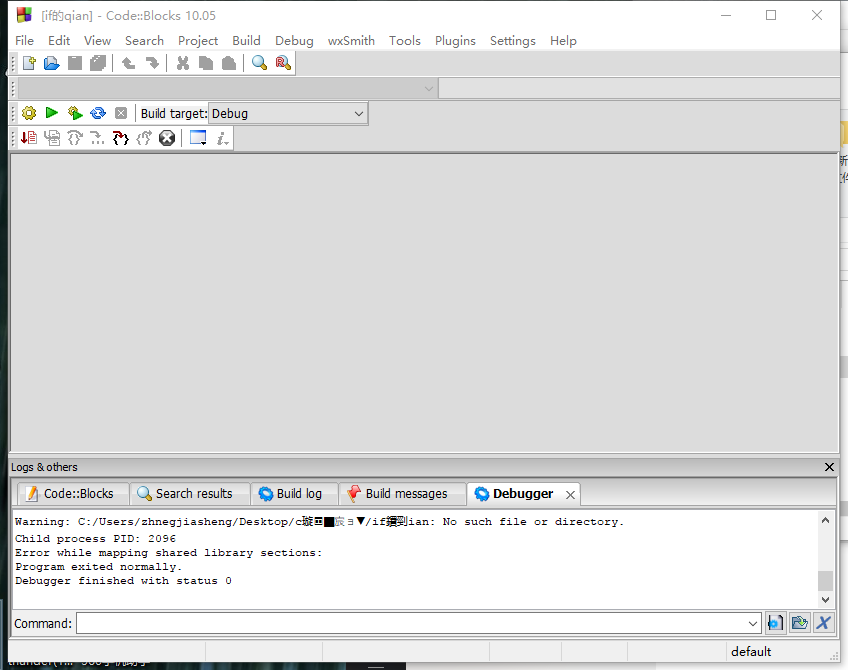Click the Redo arrow icon
The width and height of the screenshot is (848, 670).
pyautogui.click(x=152, y=63)
